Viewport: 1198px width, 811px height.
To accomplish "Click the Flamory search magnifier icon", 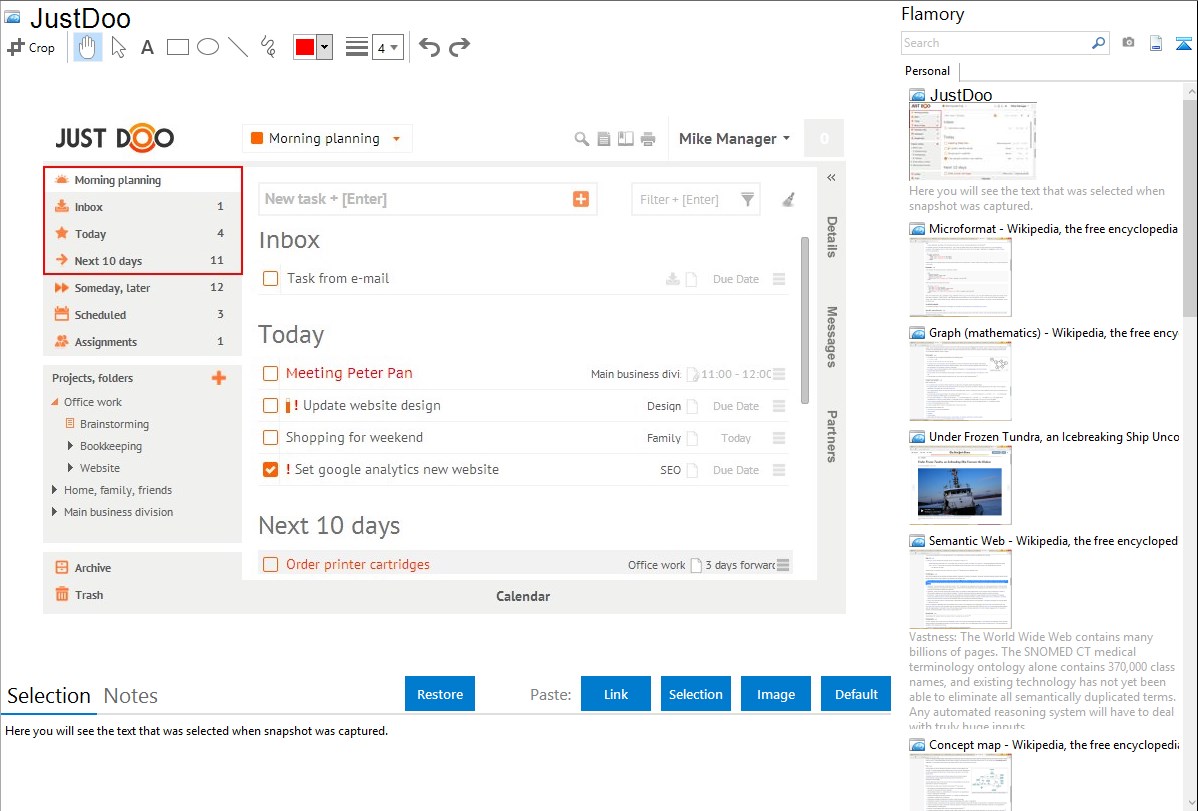I will coord(1099,43).
